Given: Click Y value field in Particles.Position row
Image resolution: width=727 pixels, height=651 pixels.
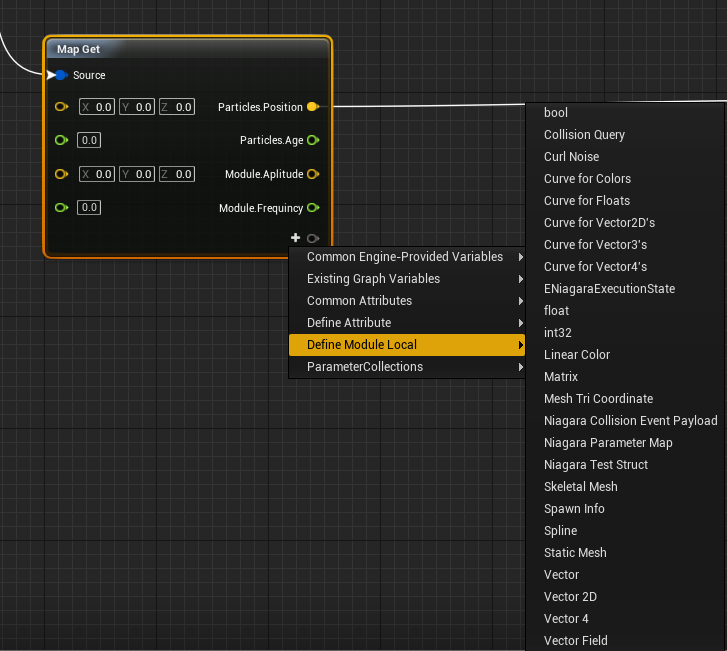Looking at the screenshot, I should pyautogui.click(x=137, y=107).
